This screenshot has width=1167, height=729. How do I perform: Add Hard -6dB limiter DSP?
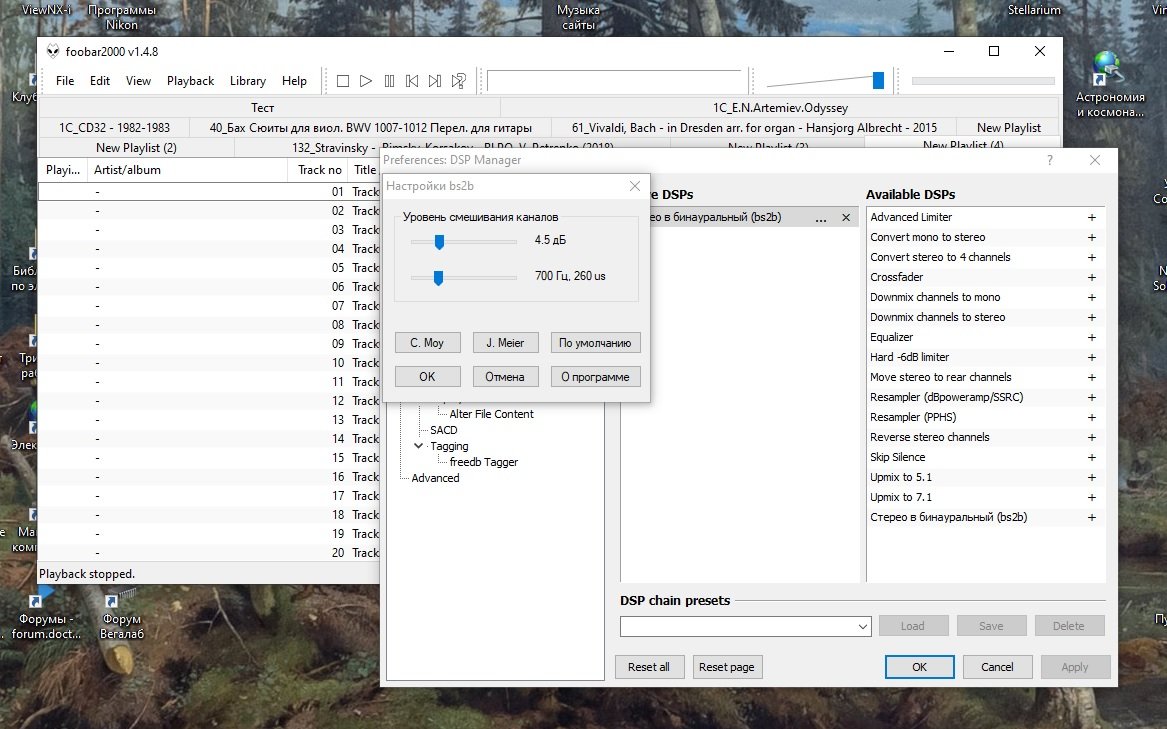1092,357
